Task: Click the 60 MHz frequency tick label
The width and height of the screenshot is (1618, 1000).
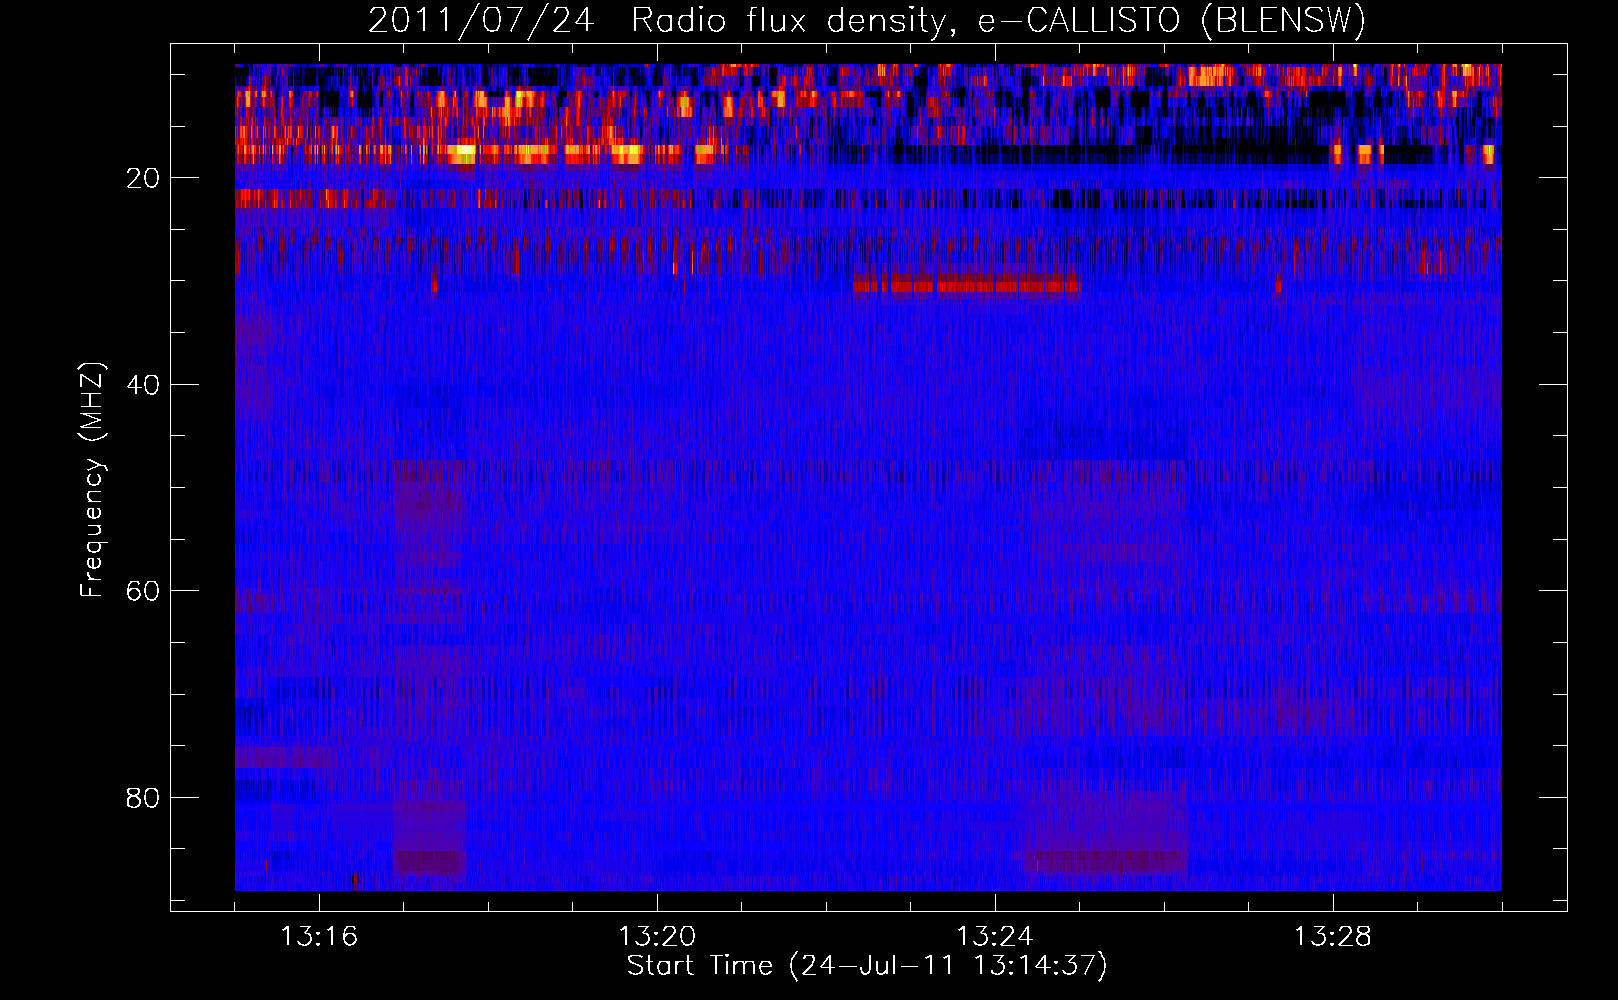Action: 143,591
